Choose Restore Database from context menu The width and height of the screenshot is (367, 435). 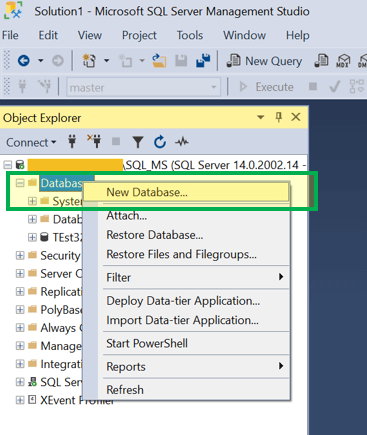[154, 235]
